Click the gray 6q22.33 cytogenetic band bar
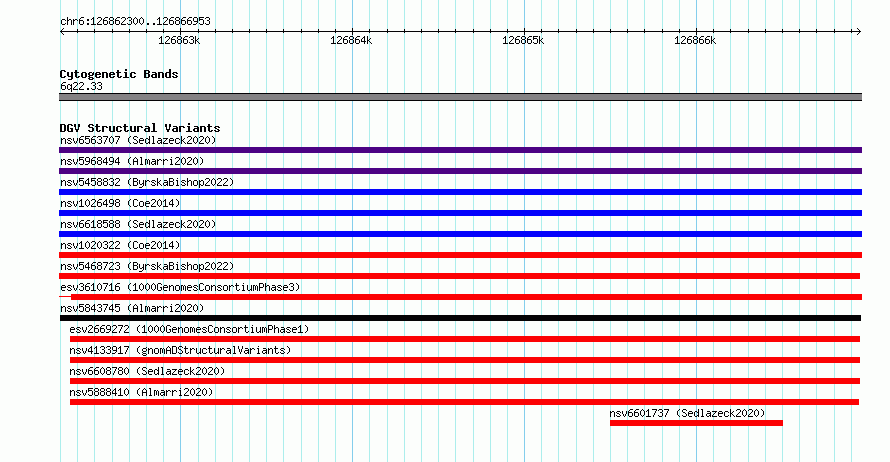Viewport: 890px width, 462px height. [460, 97]
